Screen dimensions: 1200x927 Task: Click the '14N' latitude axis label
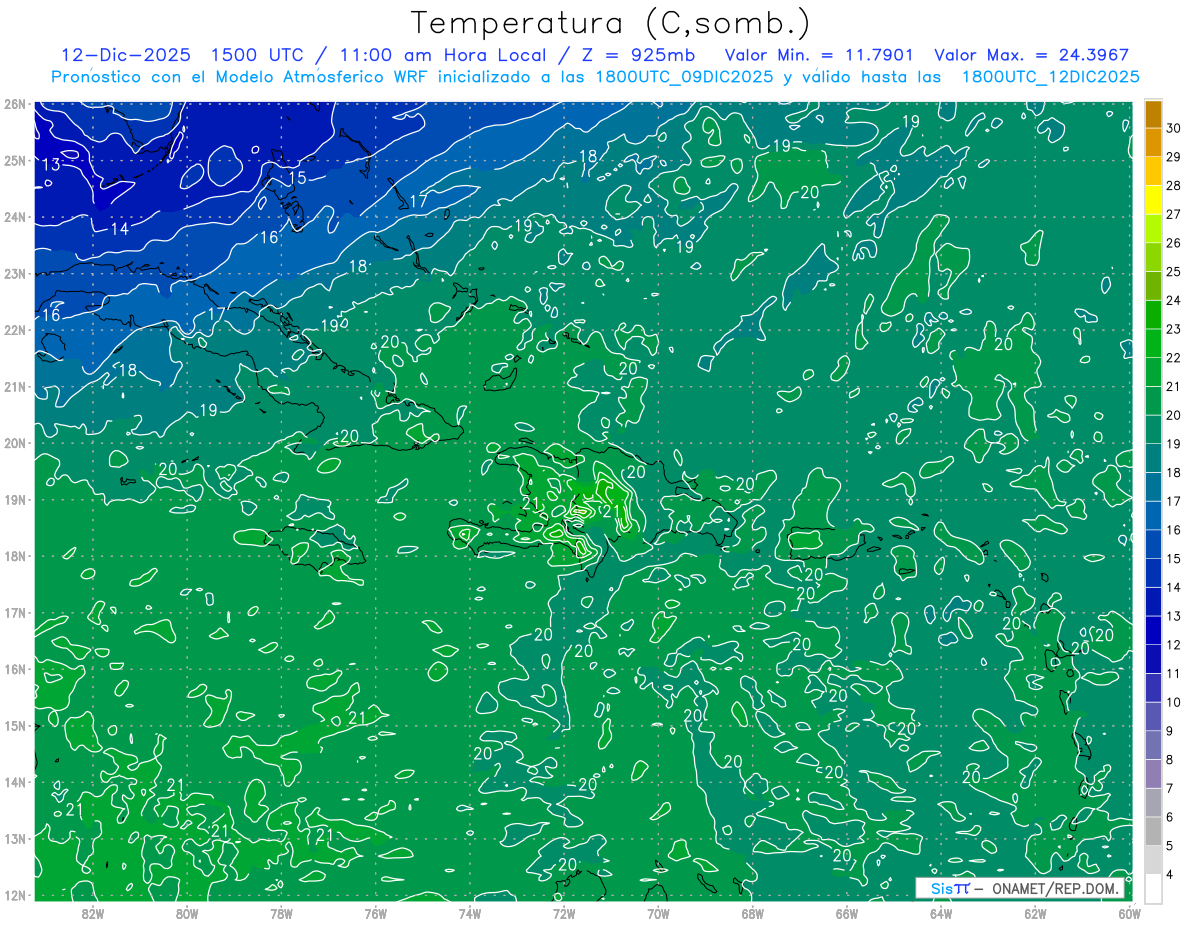[x=14, y=782]
